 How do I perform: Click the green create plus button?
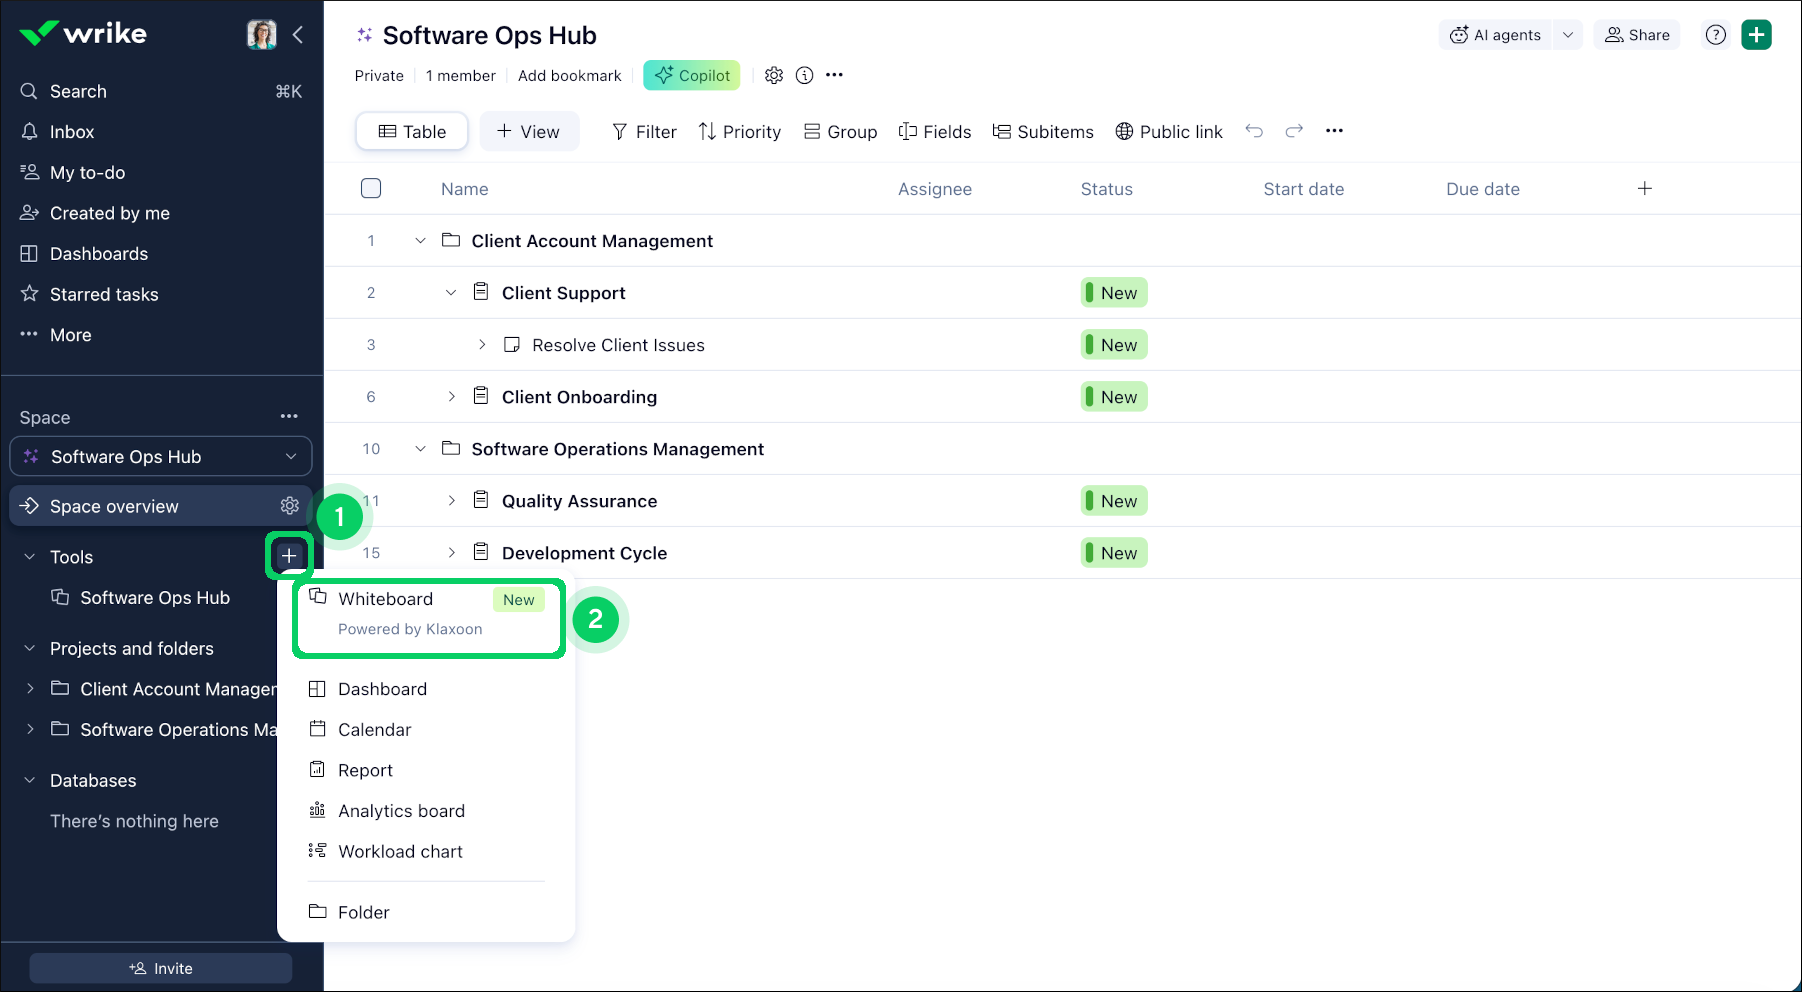[1756, 35]
